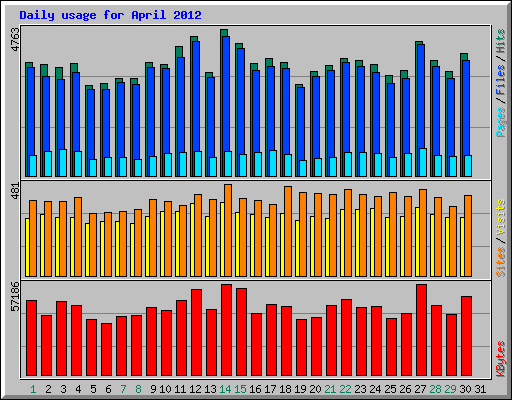Select day label 26
This screenshot has width=512, height=400.
click(405, 389)
